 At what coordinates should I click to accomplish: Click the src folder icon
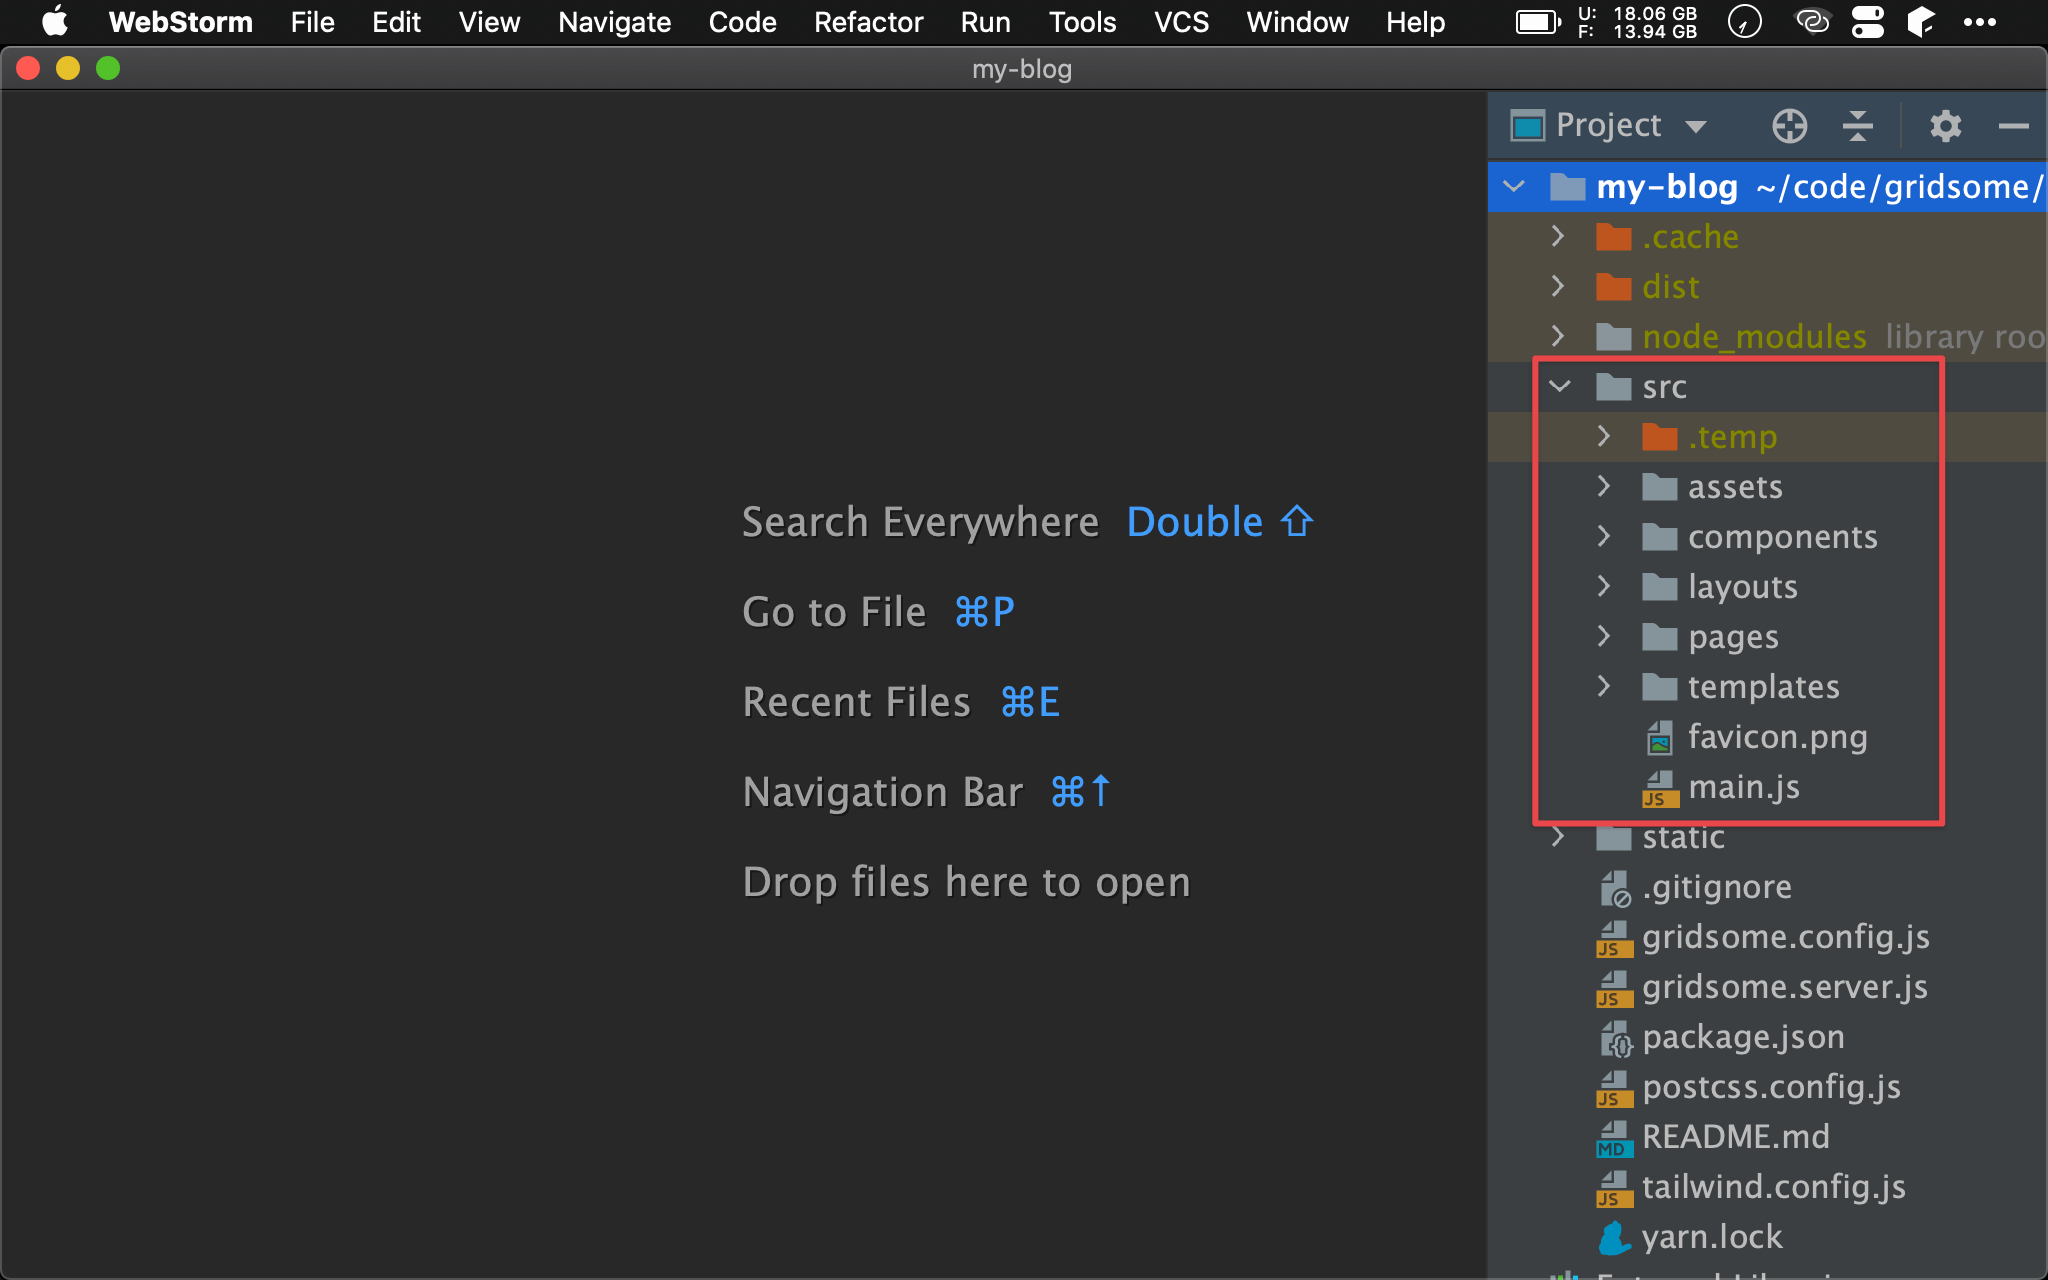pos(1613,387)
